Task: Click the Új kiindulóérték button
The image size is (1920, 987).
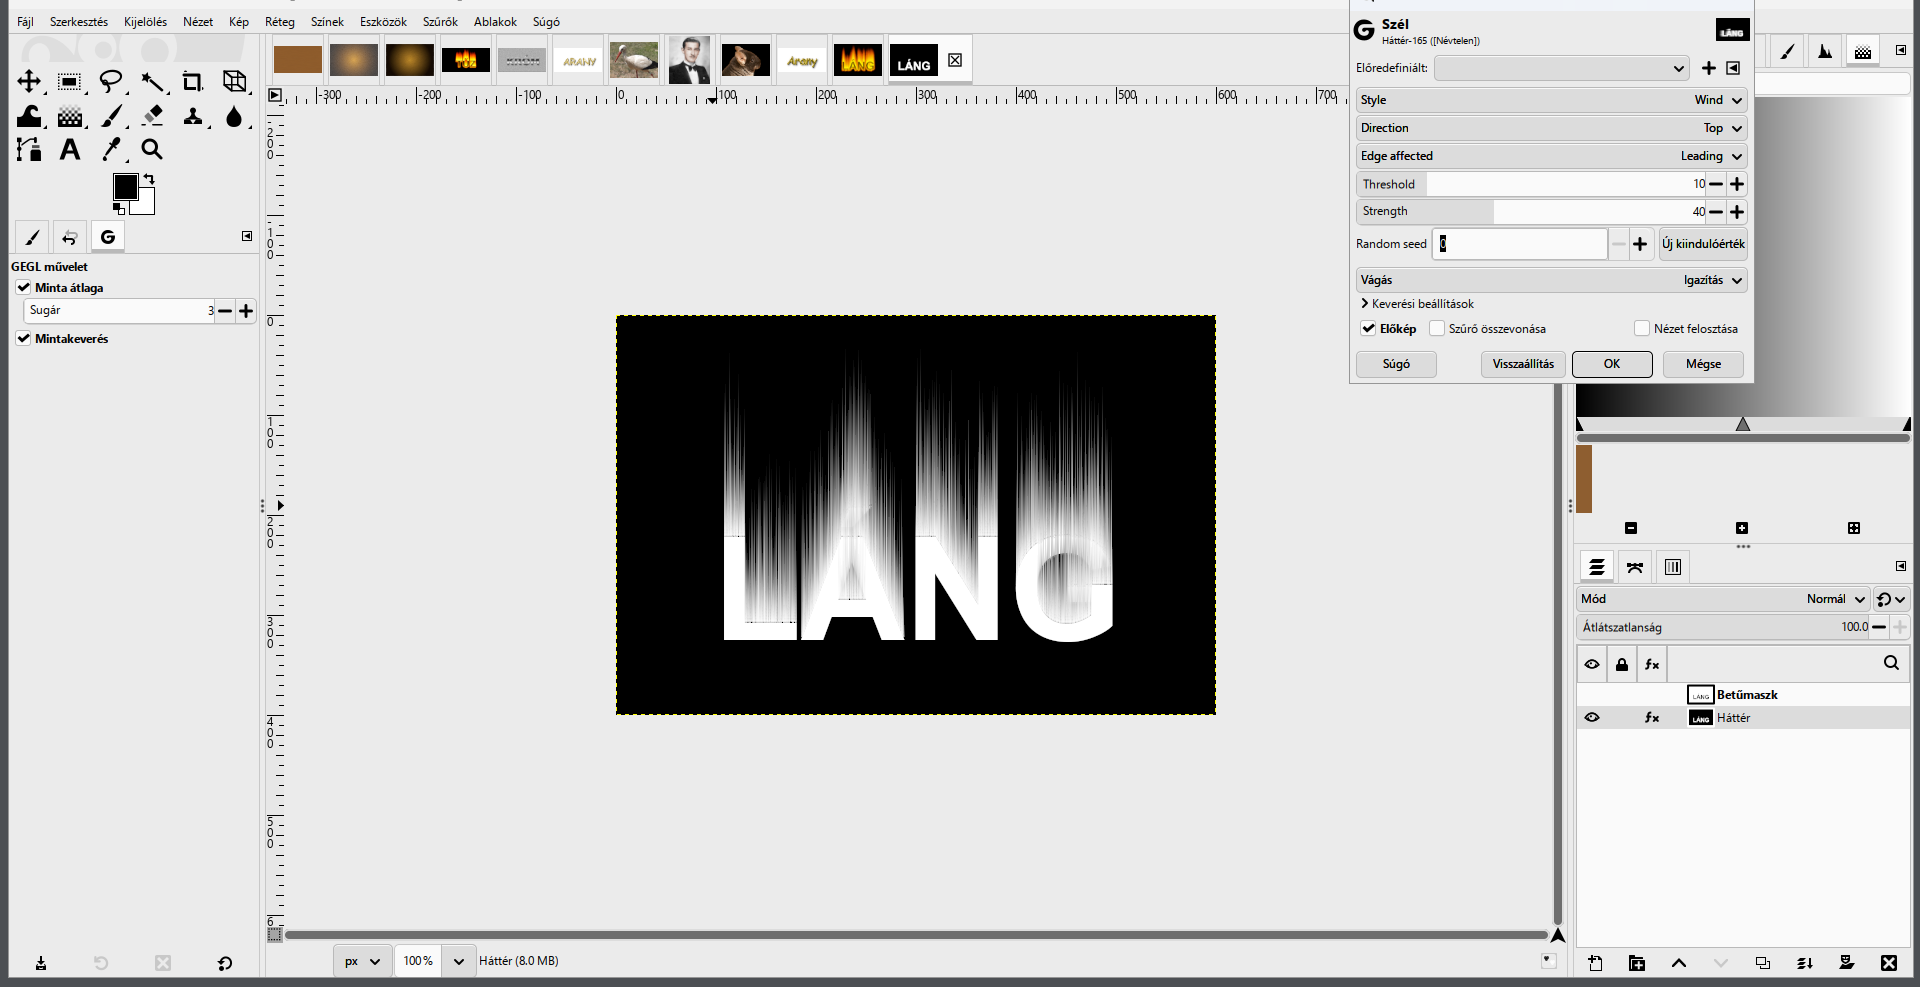Action: pyautogui.click(x=1703, y=244)
